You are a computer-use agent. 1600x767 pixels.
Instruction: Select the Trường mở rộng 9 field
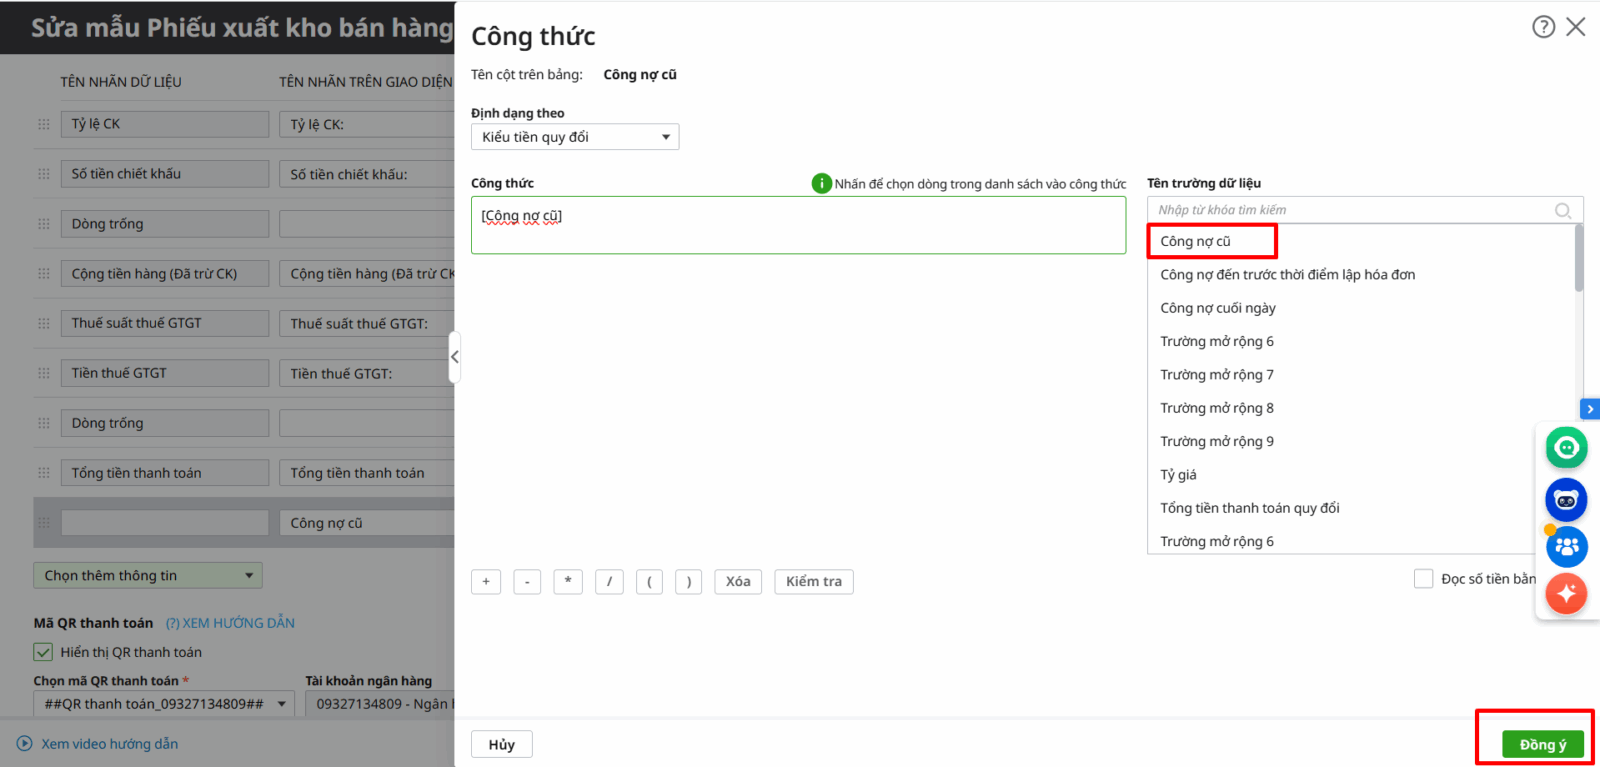pos(1217,441)
